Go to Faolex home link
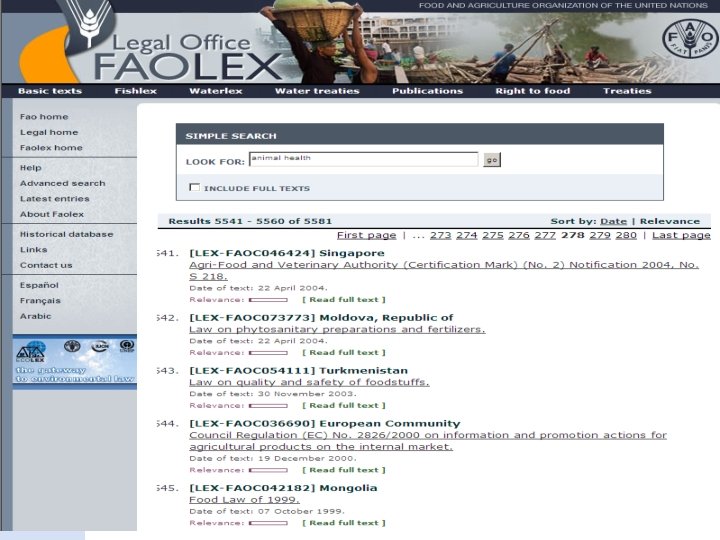The height and width of the screenshot is (540, 720). coord(51,148)
